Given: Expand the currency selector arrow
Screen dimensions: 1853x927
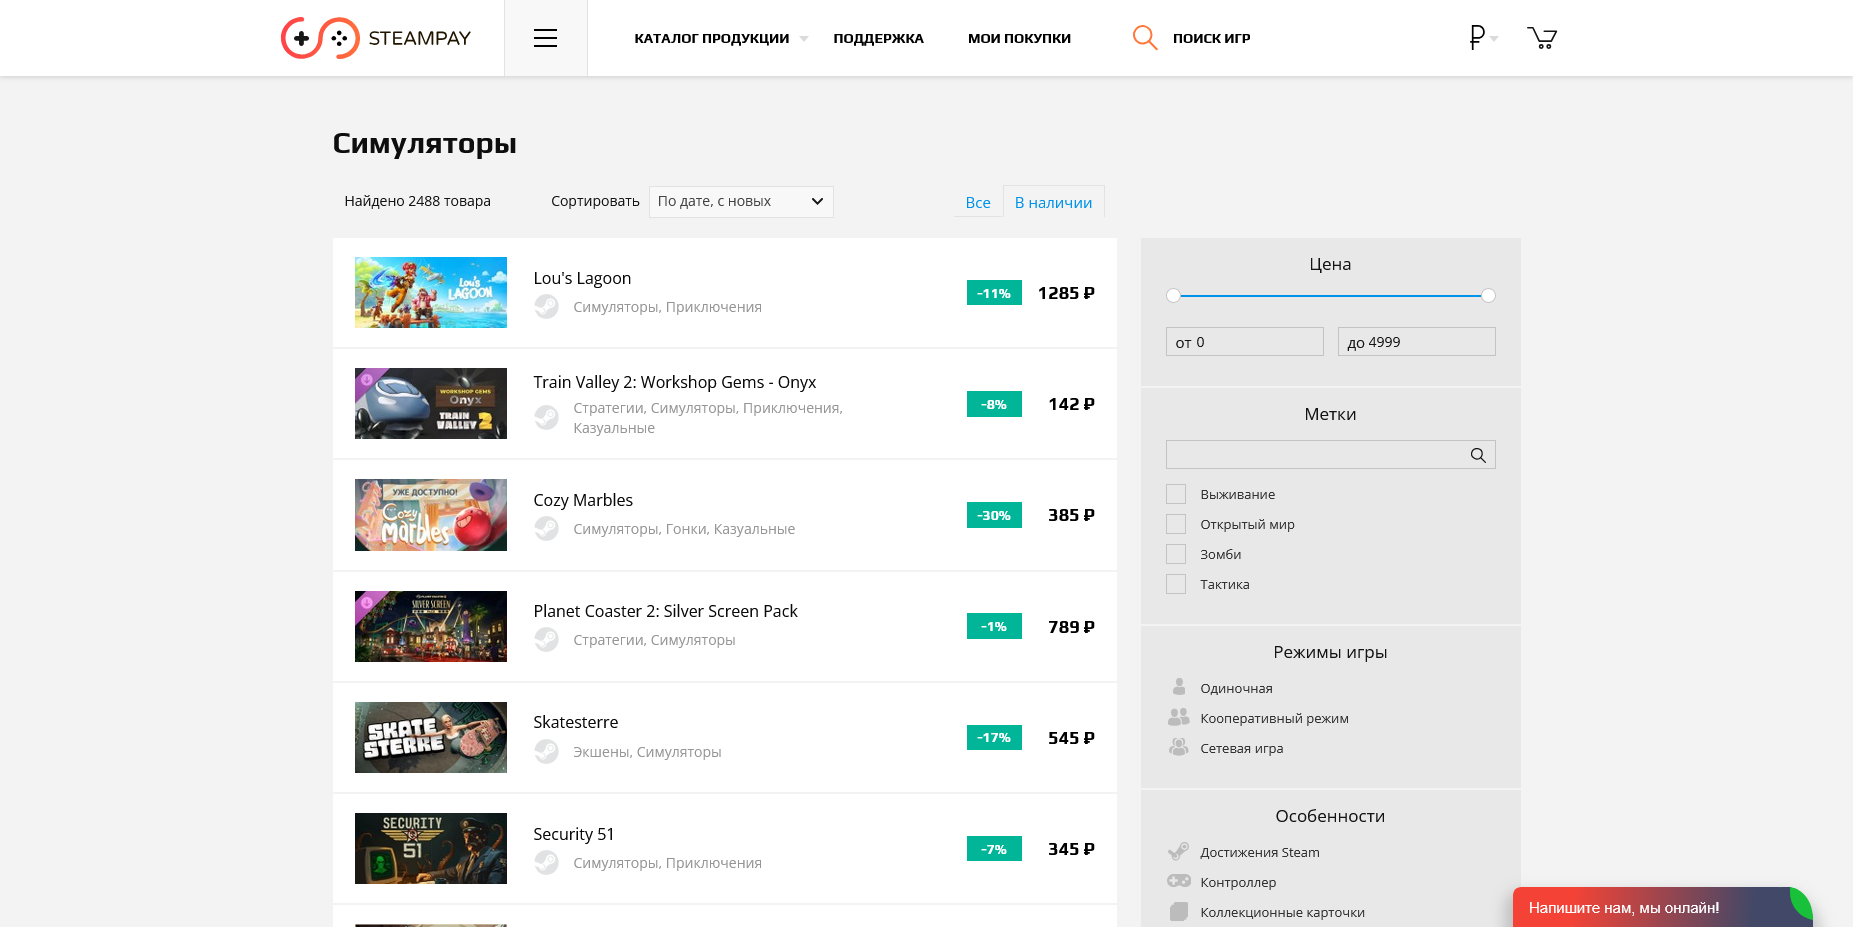Looking at the screenshot, I should tap(1494, 39).
